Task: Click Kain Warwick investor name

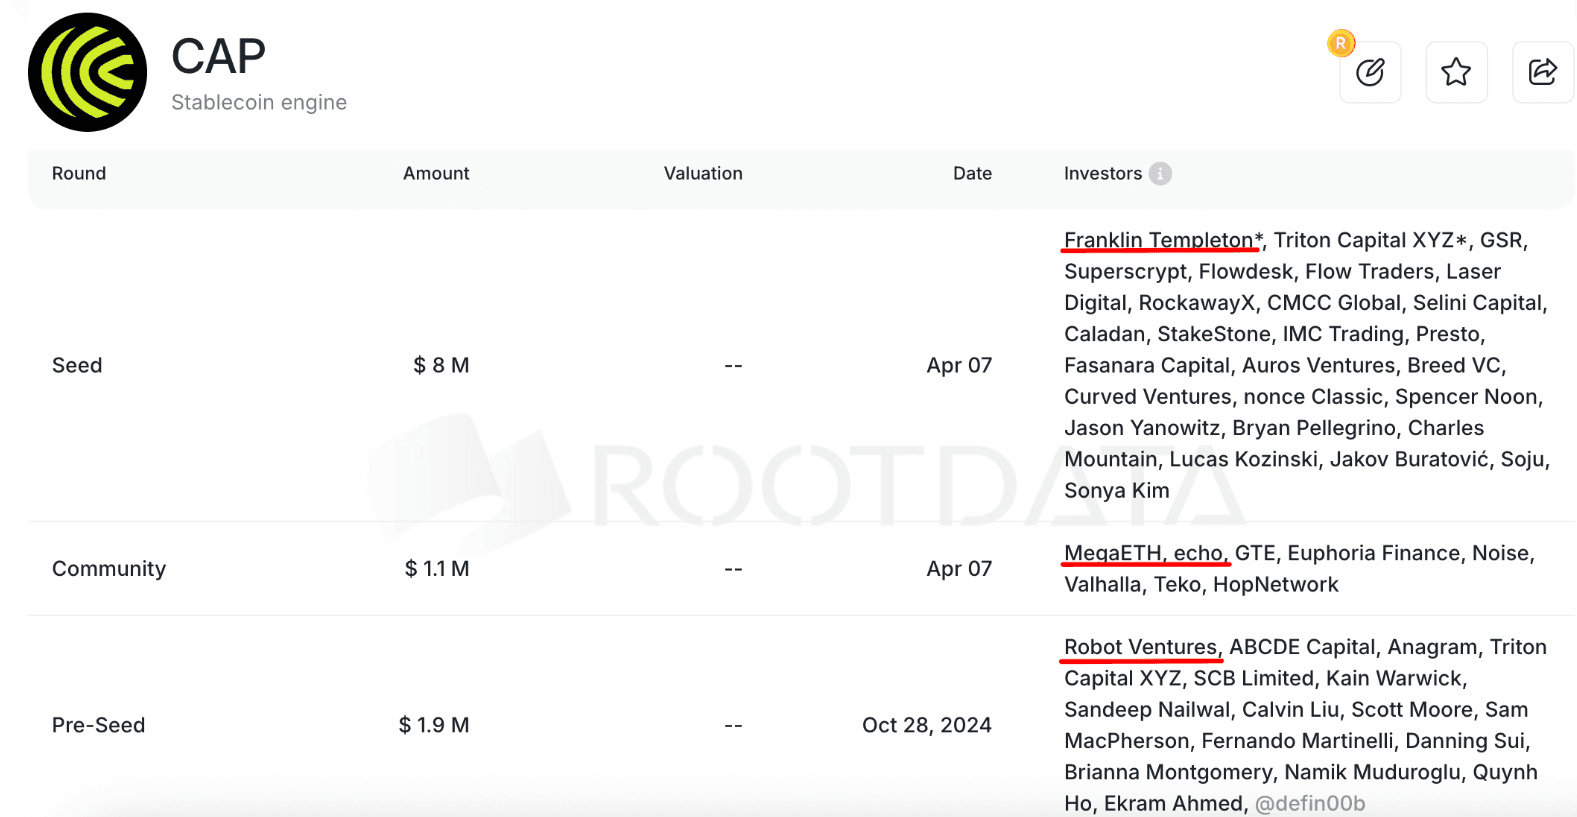Action: pos(1394,678)
